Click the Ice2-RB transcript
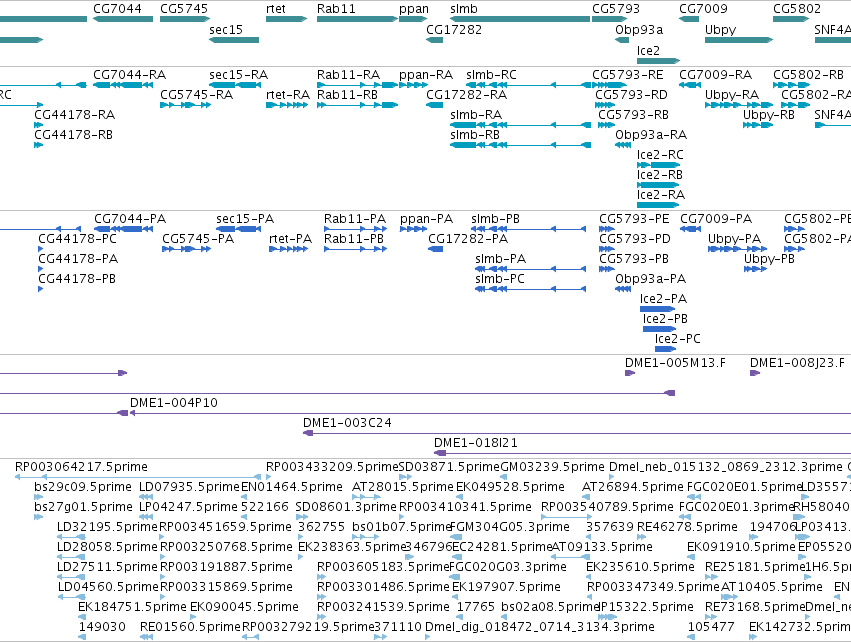The image size is (851, 642). pyautogui.click(x=658, y=185)
